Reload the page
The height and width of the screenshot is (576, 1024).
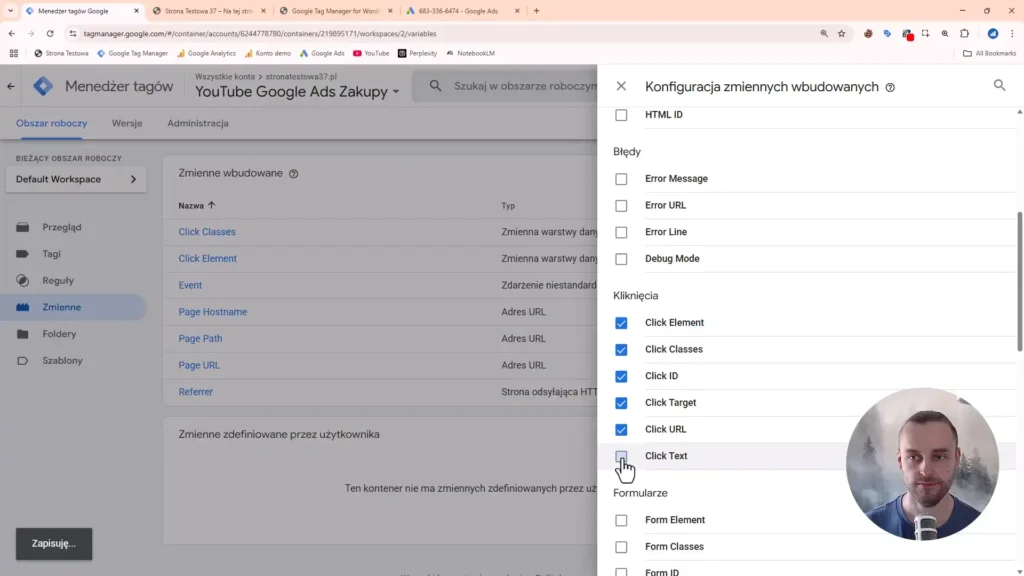coord(50,33)
